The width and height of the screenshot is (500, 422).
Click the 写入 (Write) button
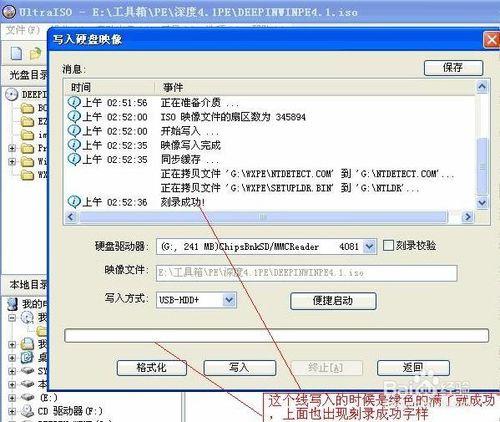pos(239,368)
